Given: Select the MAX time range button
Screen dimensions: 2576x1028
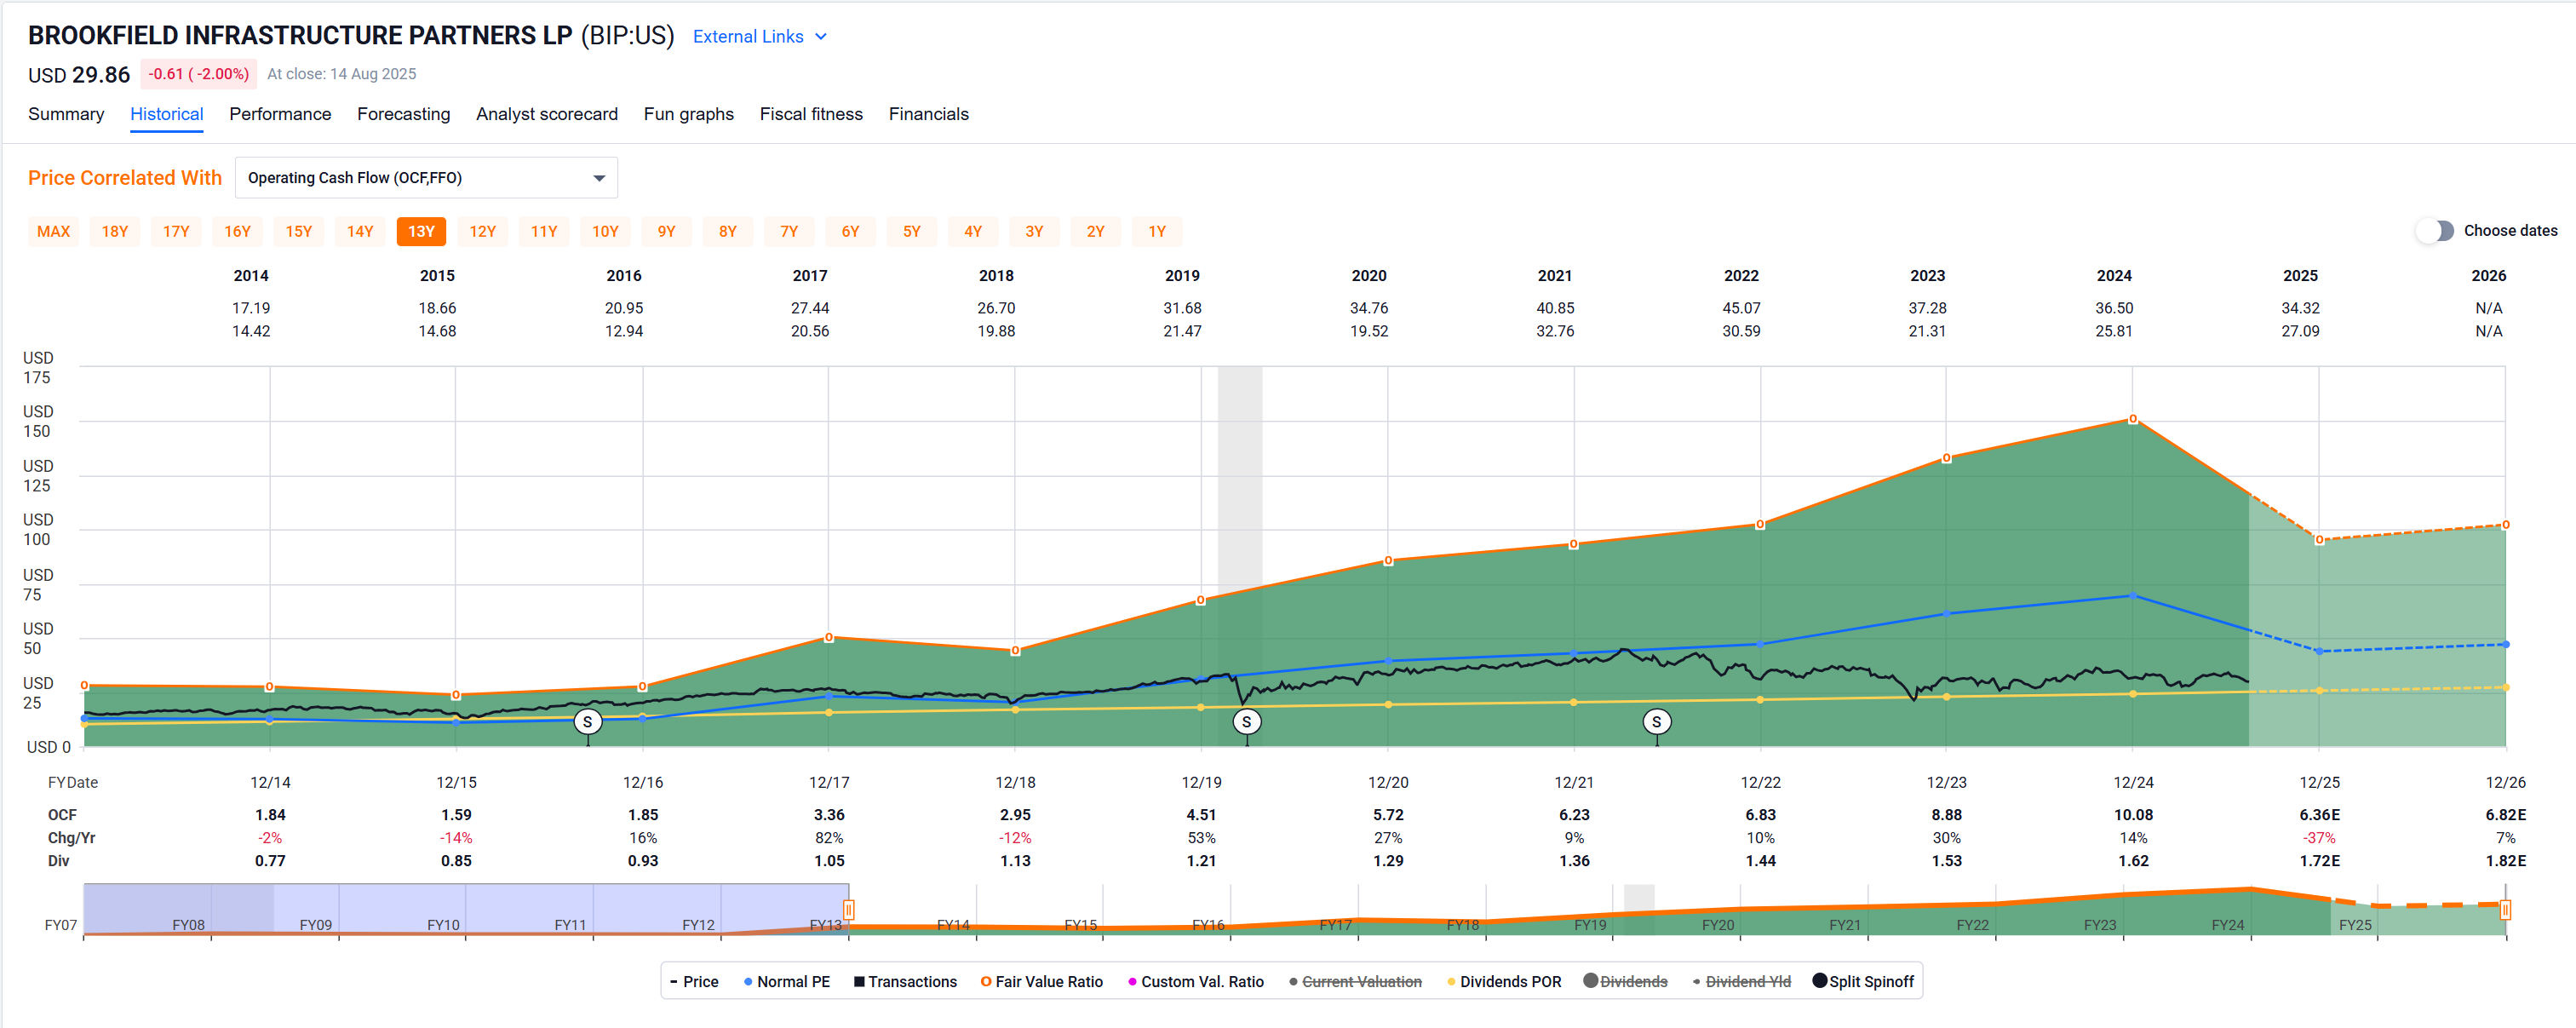Looking at the screenshot, I should [x=53, y=231].
